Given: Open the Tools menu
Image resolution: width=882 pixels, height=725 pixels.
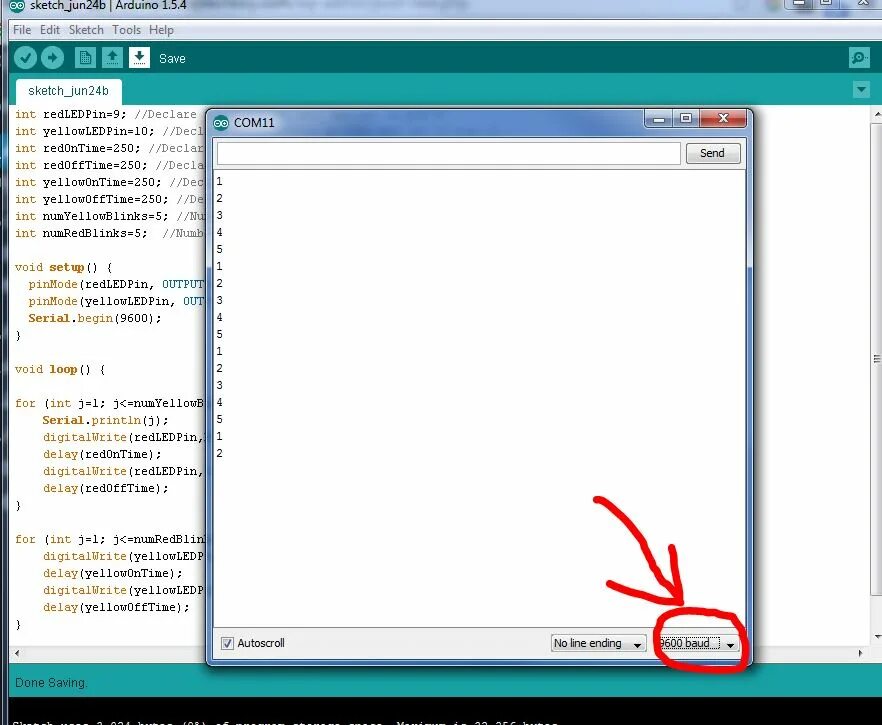Looking at the screenshot, I should [x=126, y=30].
